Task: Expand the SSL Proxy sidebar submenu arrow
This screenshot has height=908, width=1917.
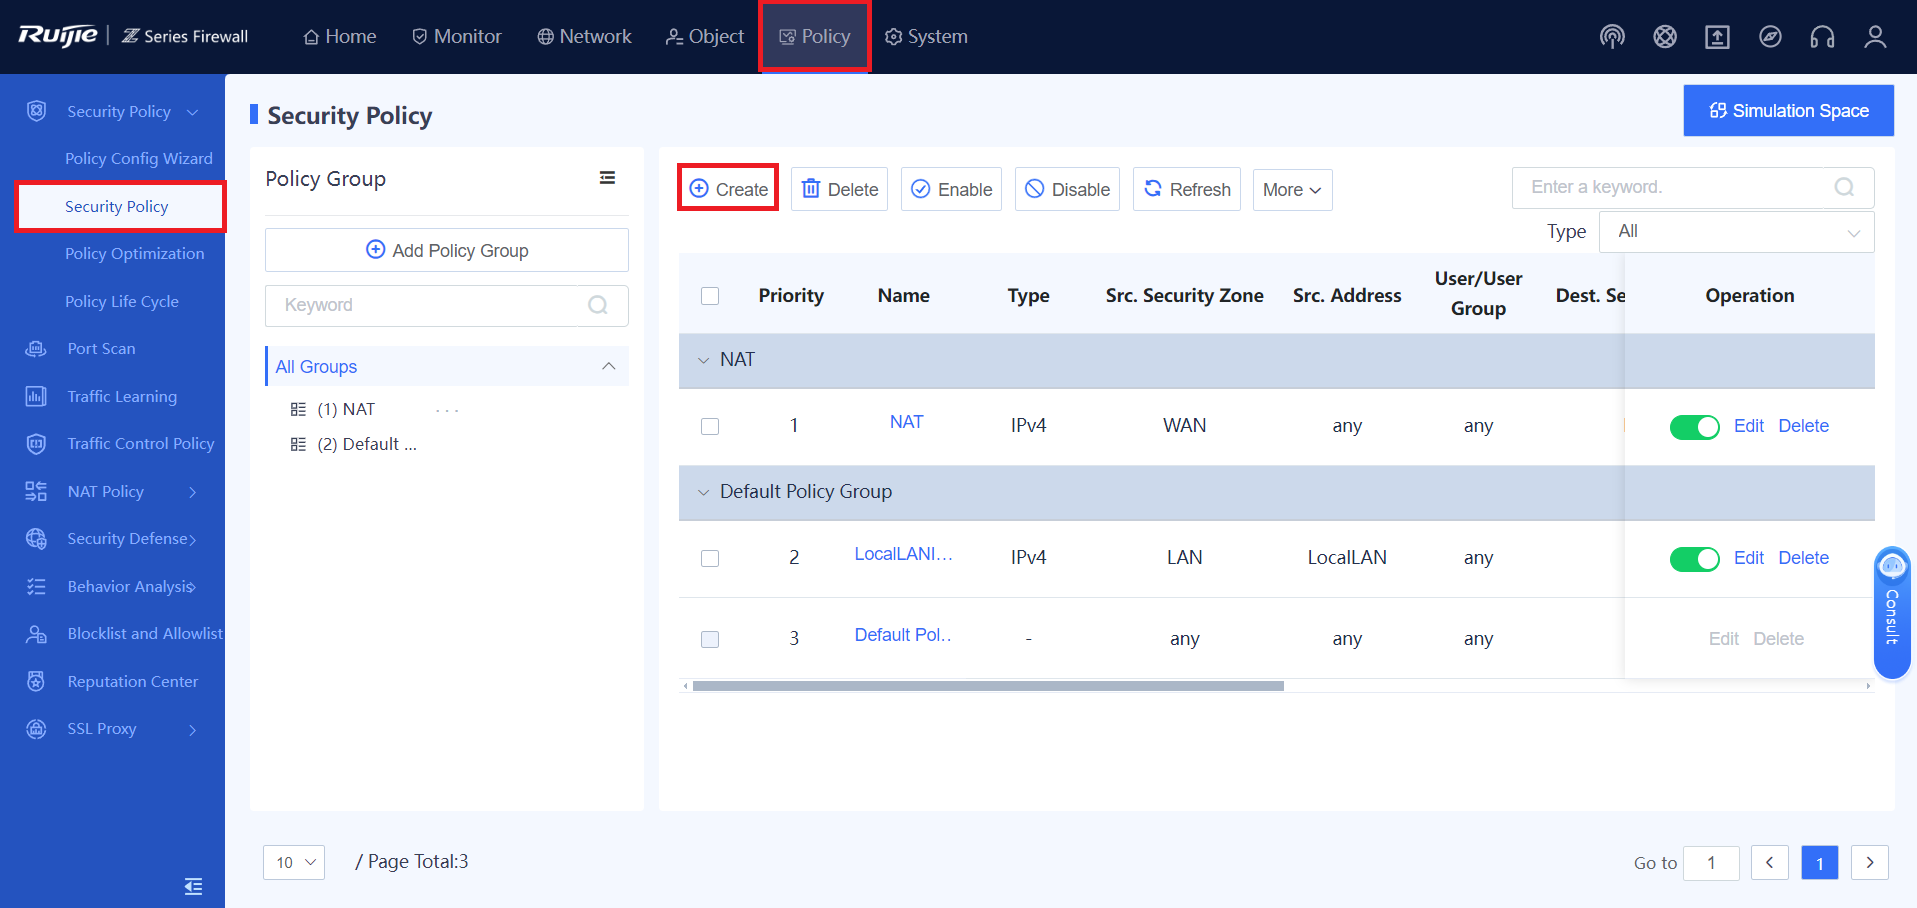Action: coord(193,729)
